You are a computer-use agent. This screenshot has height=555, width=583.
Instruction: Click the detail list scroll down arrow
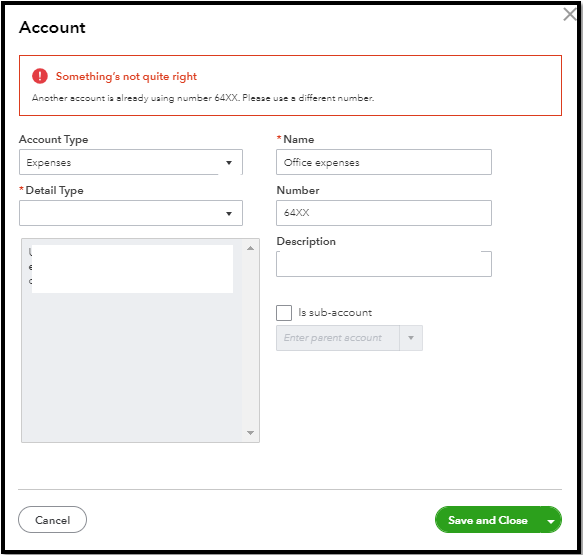coord(251,433)
